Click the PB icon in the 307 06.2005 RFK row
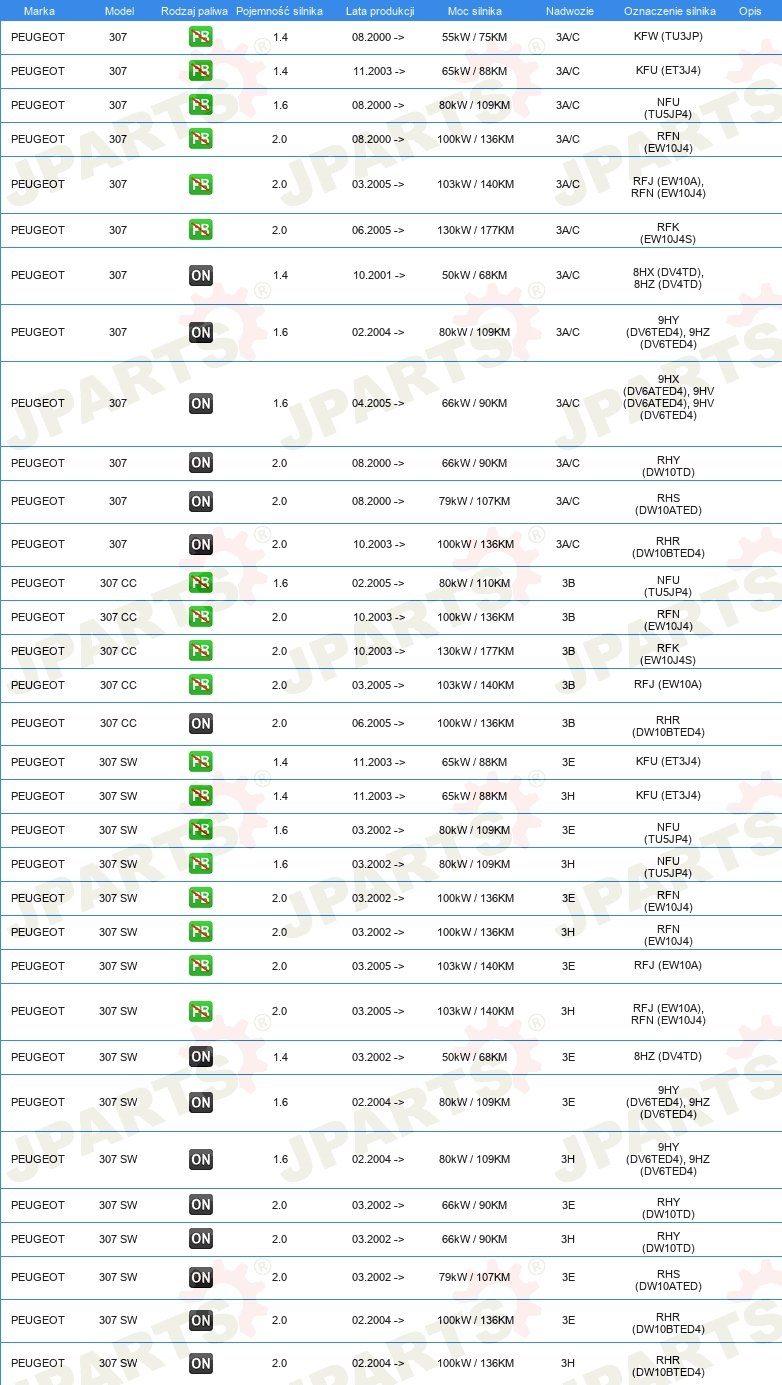Viewport: 782px width, 1385px height. [x=201, y=230]
